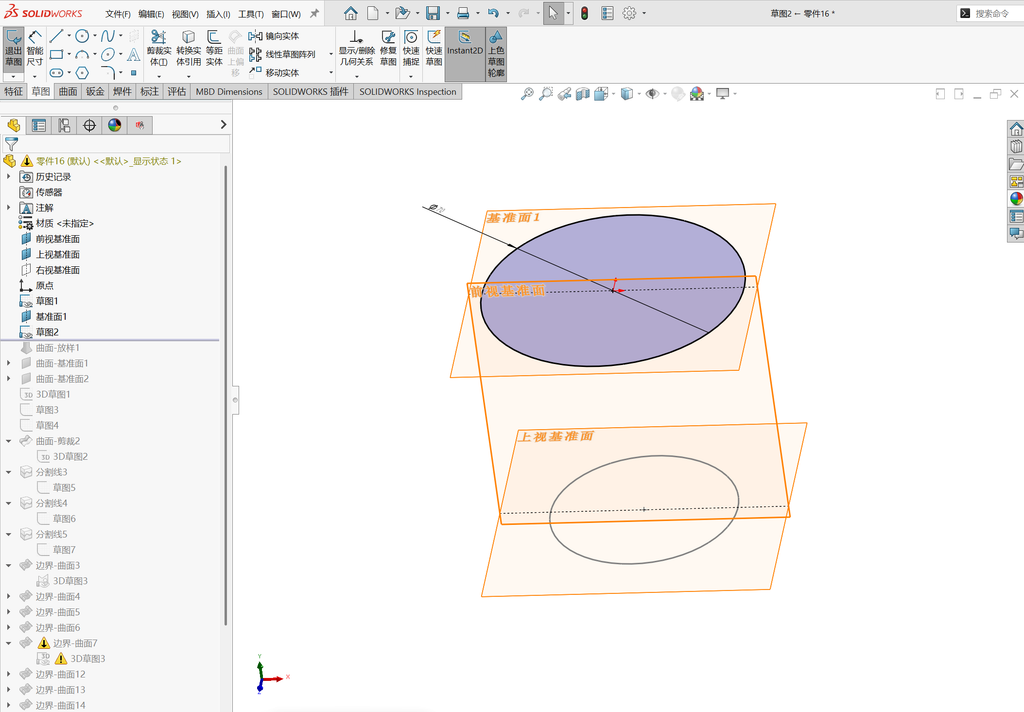Screen dimensions: 1024x712
Task: Open the Trim Entities dropdown arrow
Action: click(159, 76)
